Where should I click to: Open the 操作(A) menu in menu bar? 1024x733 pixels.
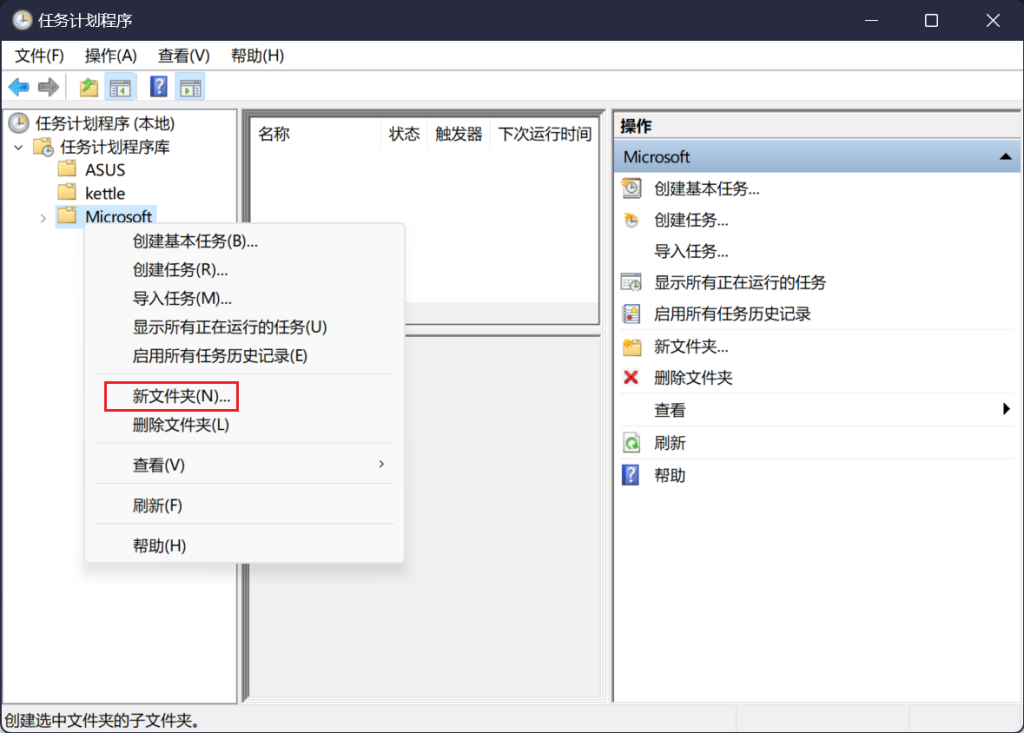tap(110, 55)
